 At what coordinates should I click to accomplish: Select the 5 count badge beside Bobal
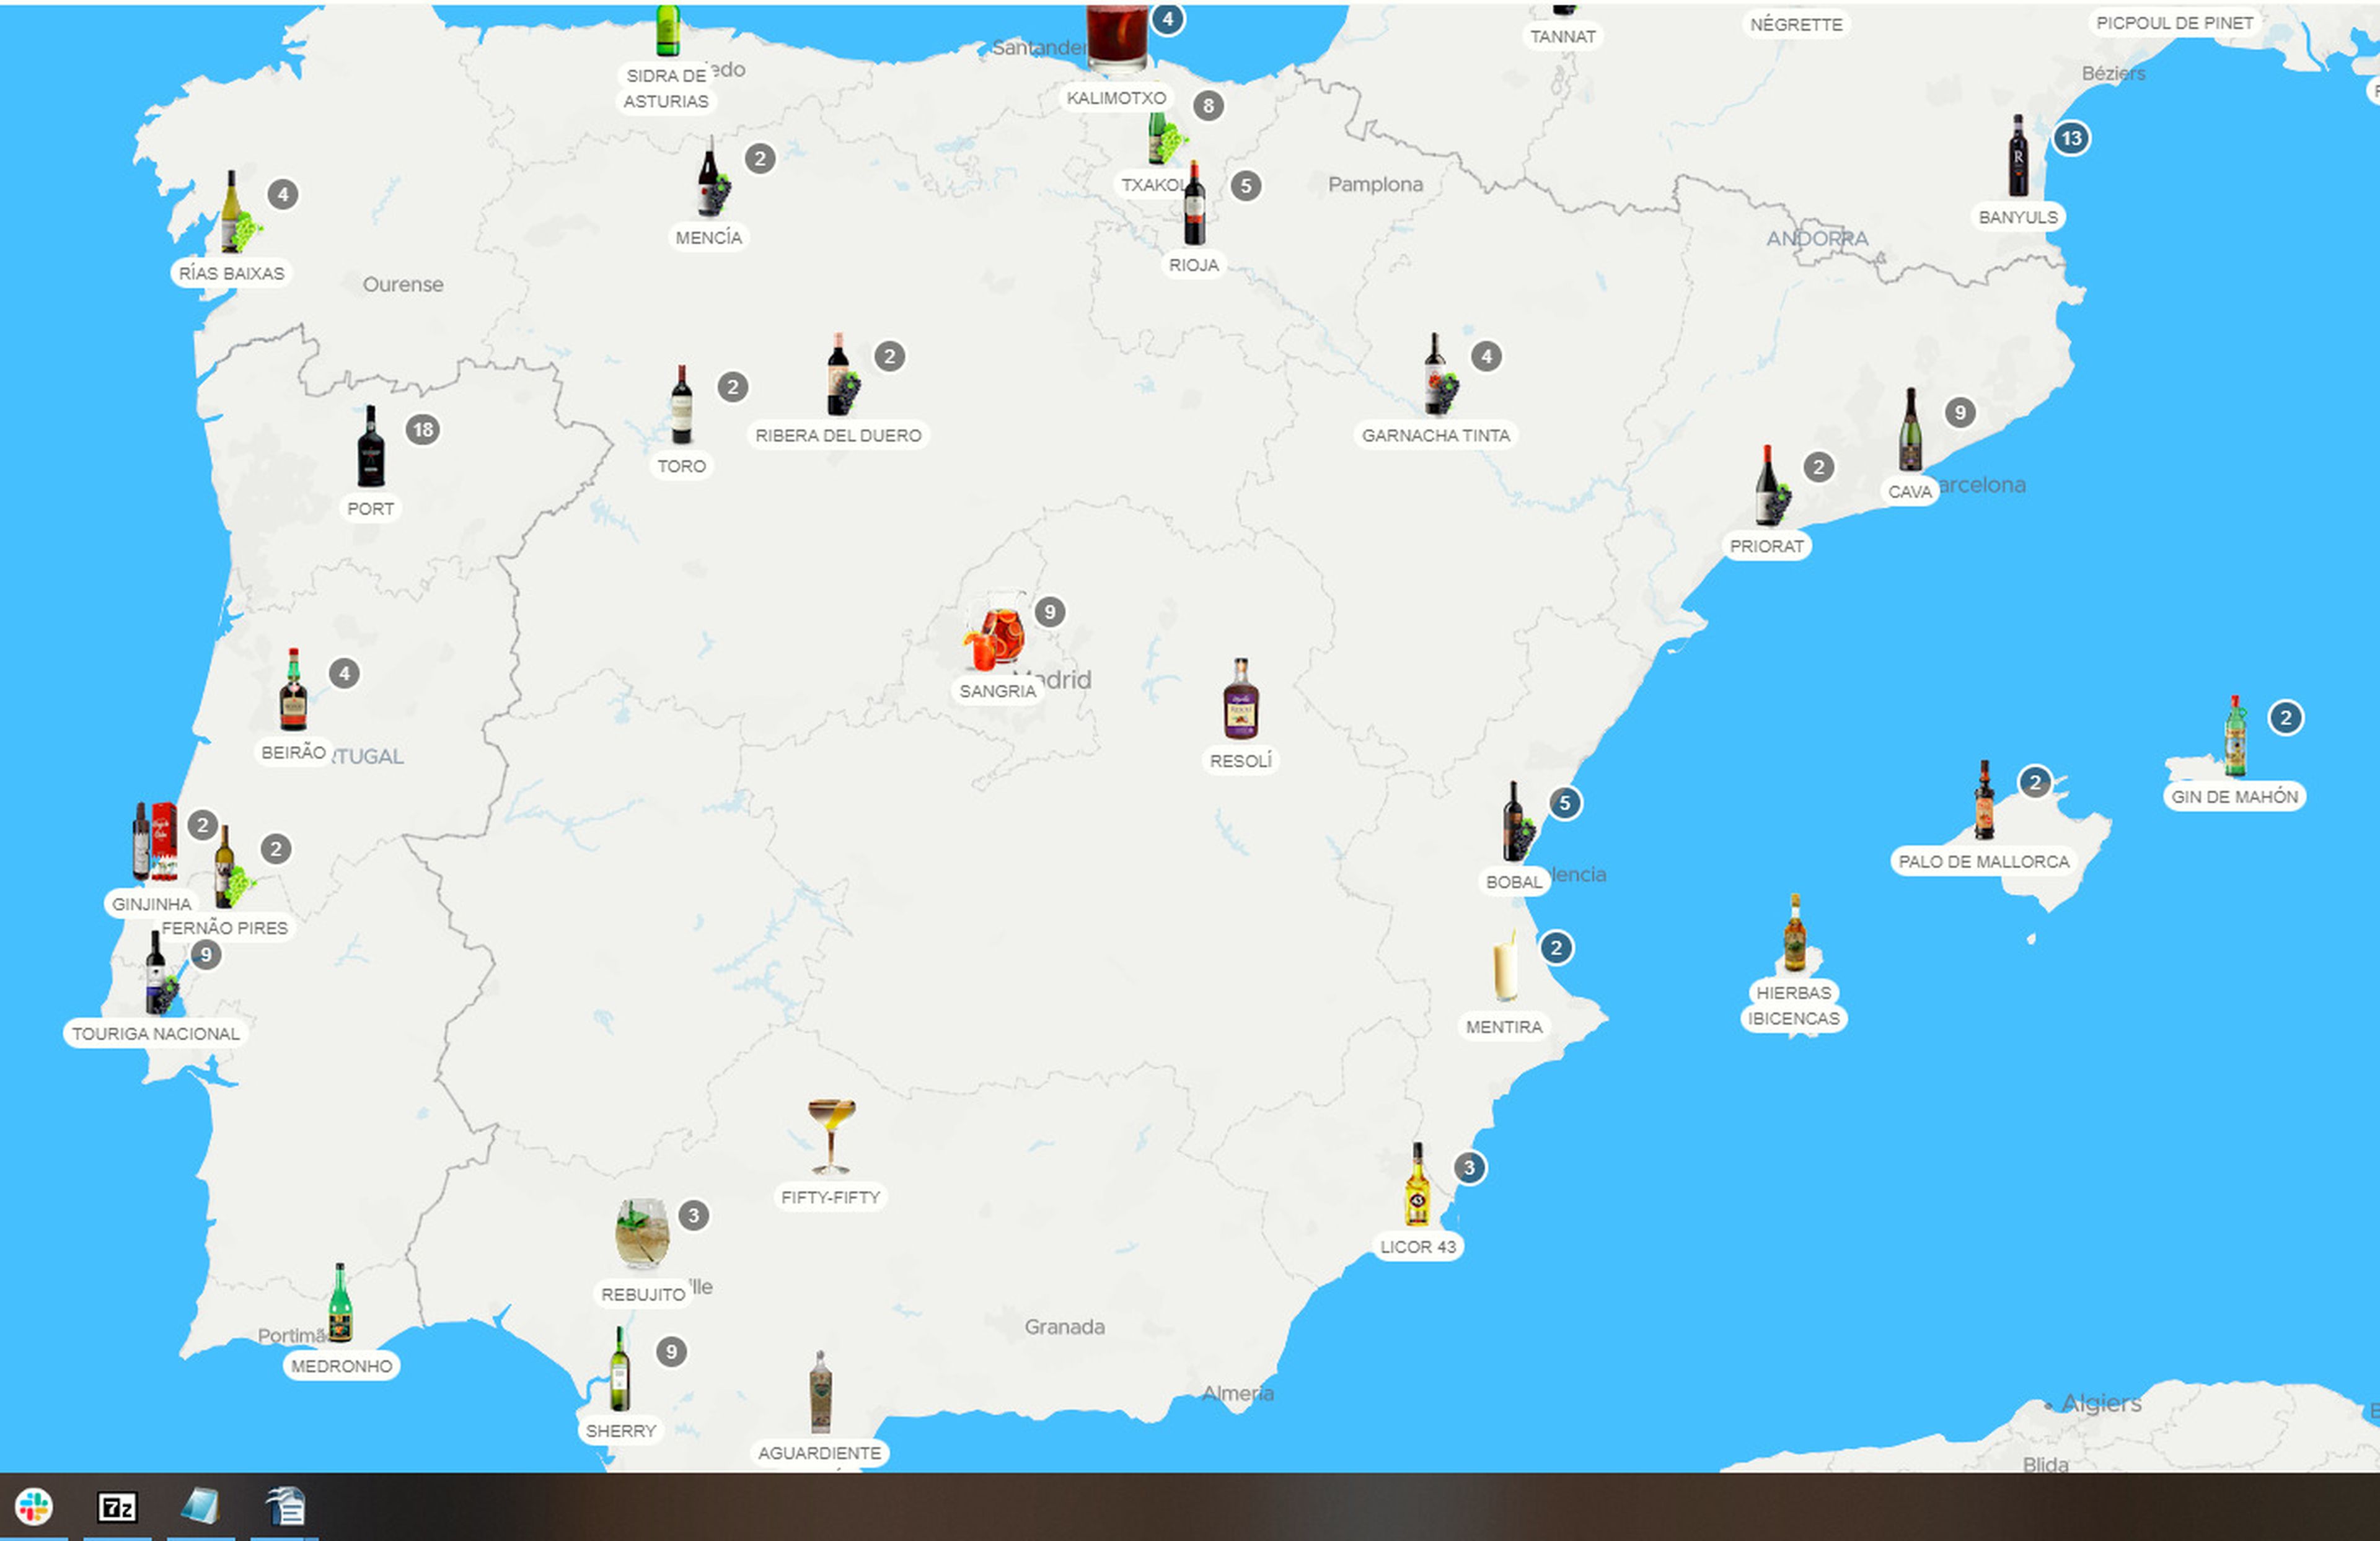click(1565, 802)
